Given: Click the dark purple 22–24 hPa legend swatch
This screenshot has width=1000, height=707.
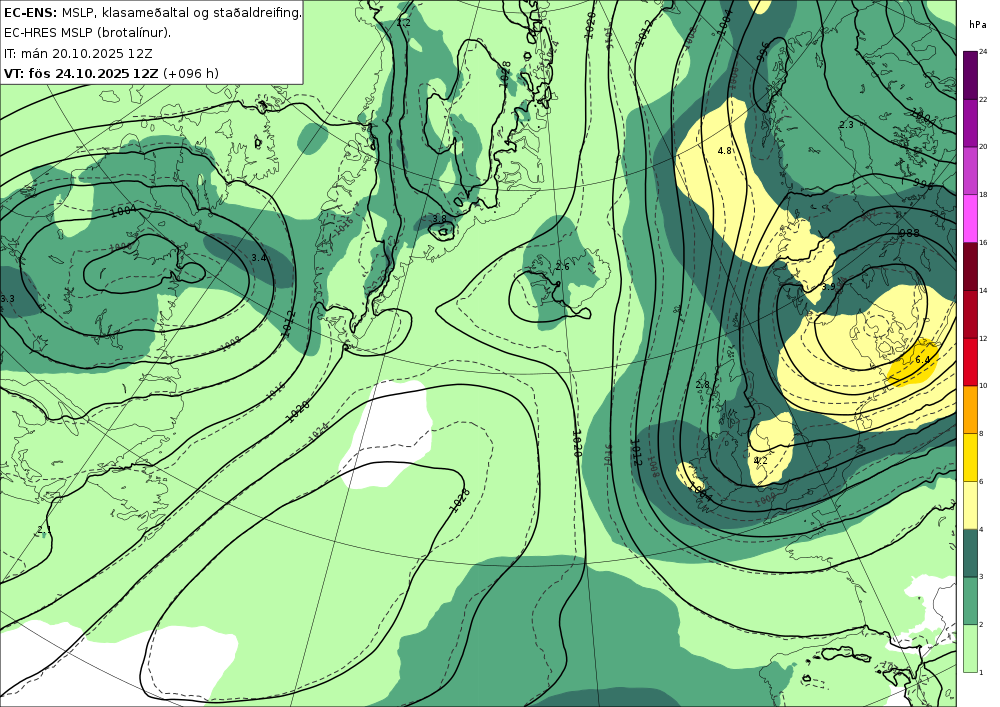Looking at the screenshot, I should click(x=970, y=75).
